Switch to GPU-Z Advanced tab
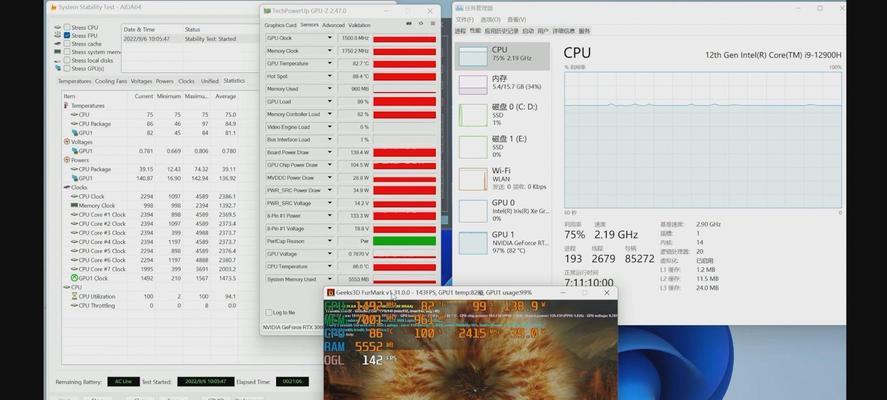This screenshot has width=887, height=400. (333, 25)
